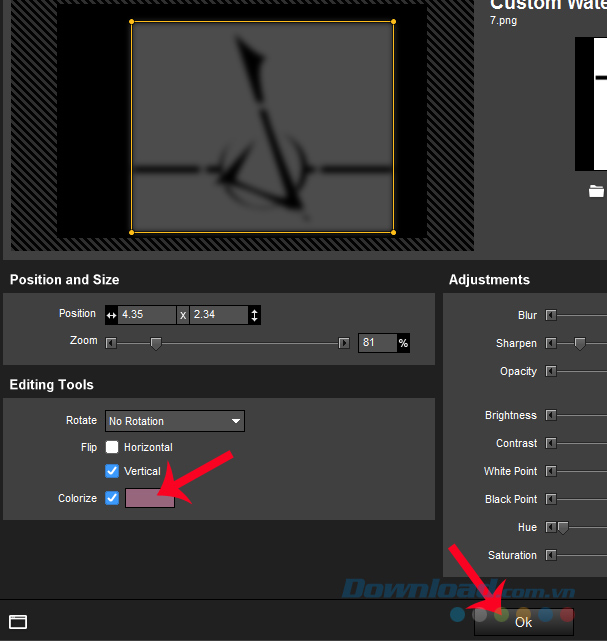
Task: Click the Editing Tools heading
Action: tap(52, 385)
